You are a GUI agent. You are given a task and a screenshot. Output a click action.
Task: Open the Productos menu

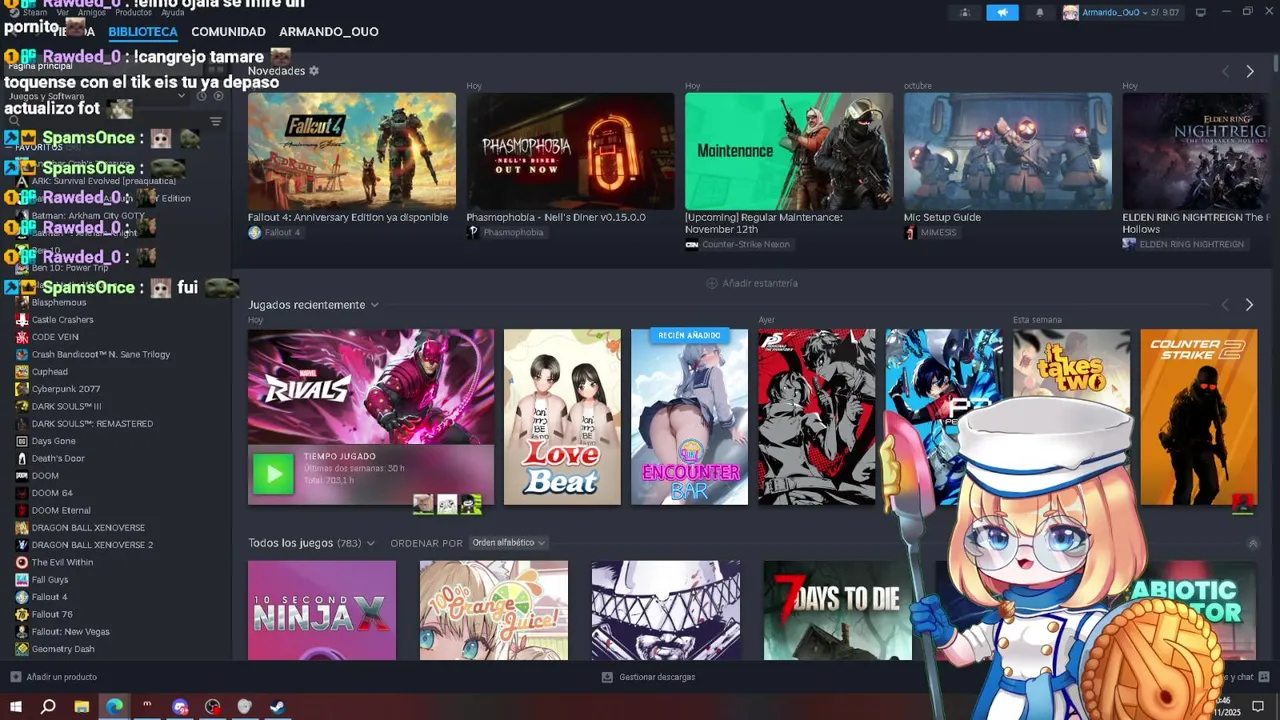click(133, 12)
